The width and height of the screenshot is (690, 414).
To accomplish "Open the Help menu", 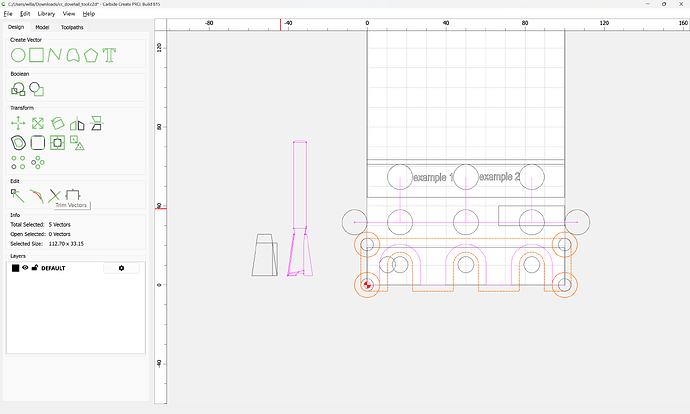I will [x=89, y=14].
